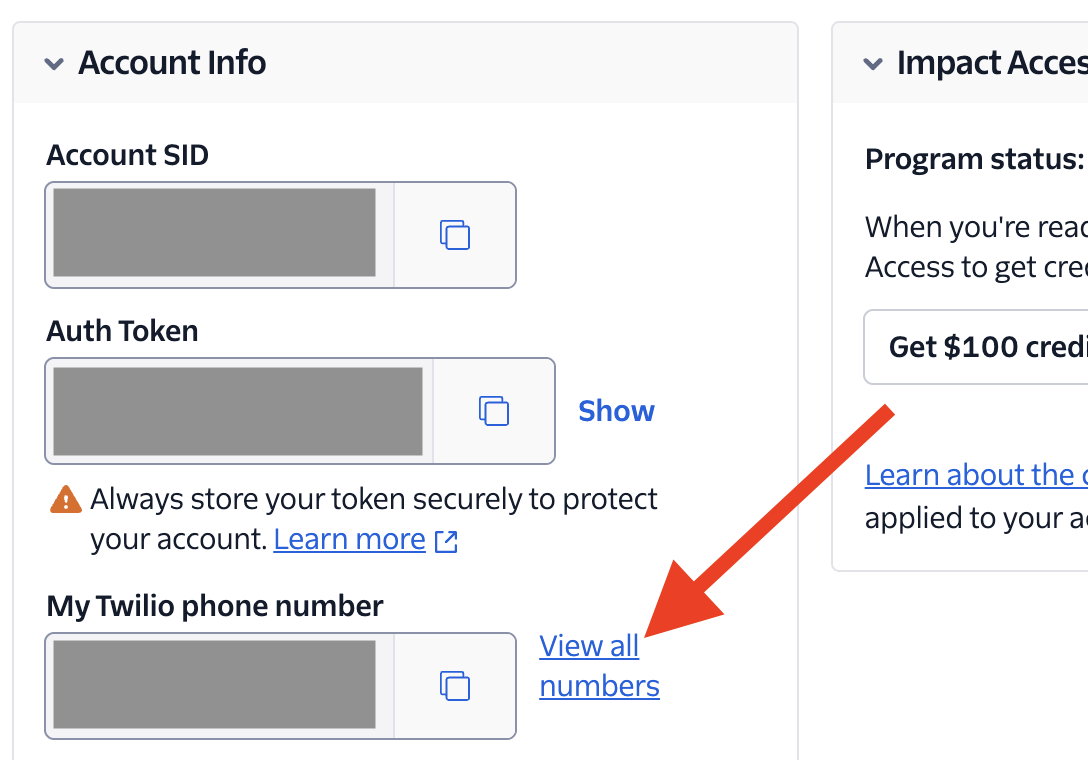Click the Account Info header title
The height and width of the screenshot is (760, 1088).
tap(172, 62)
